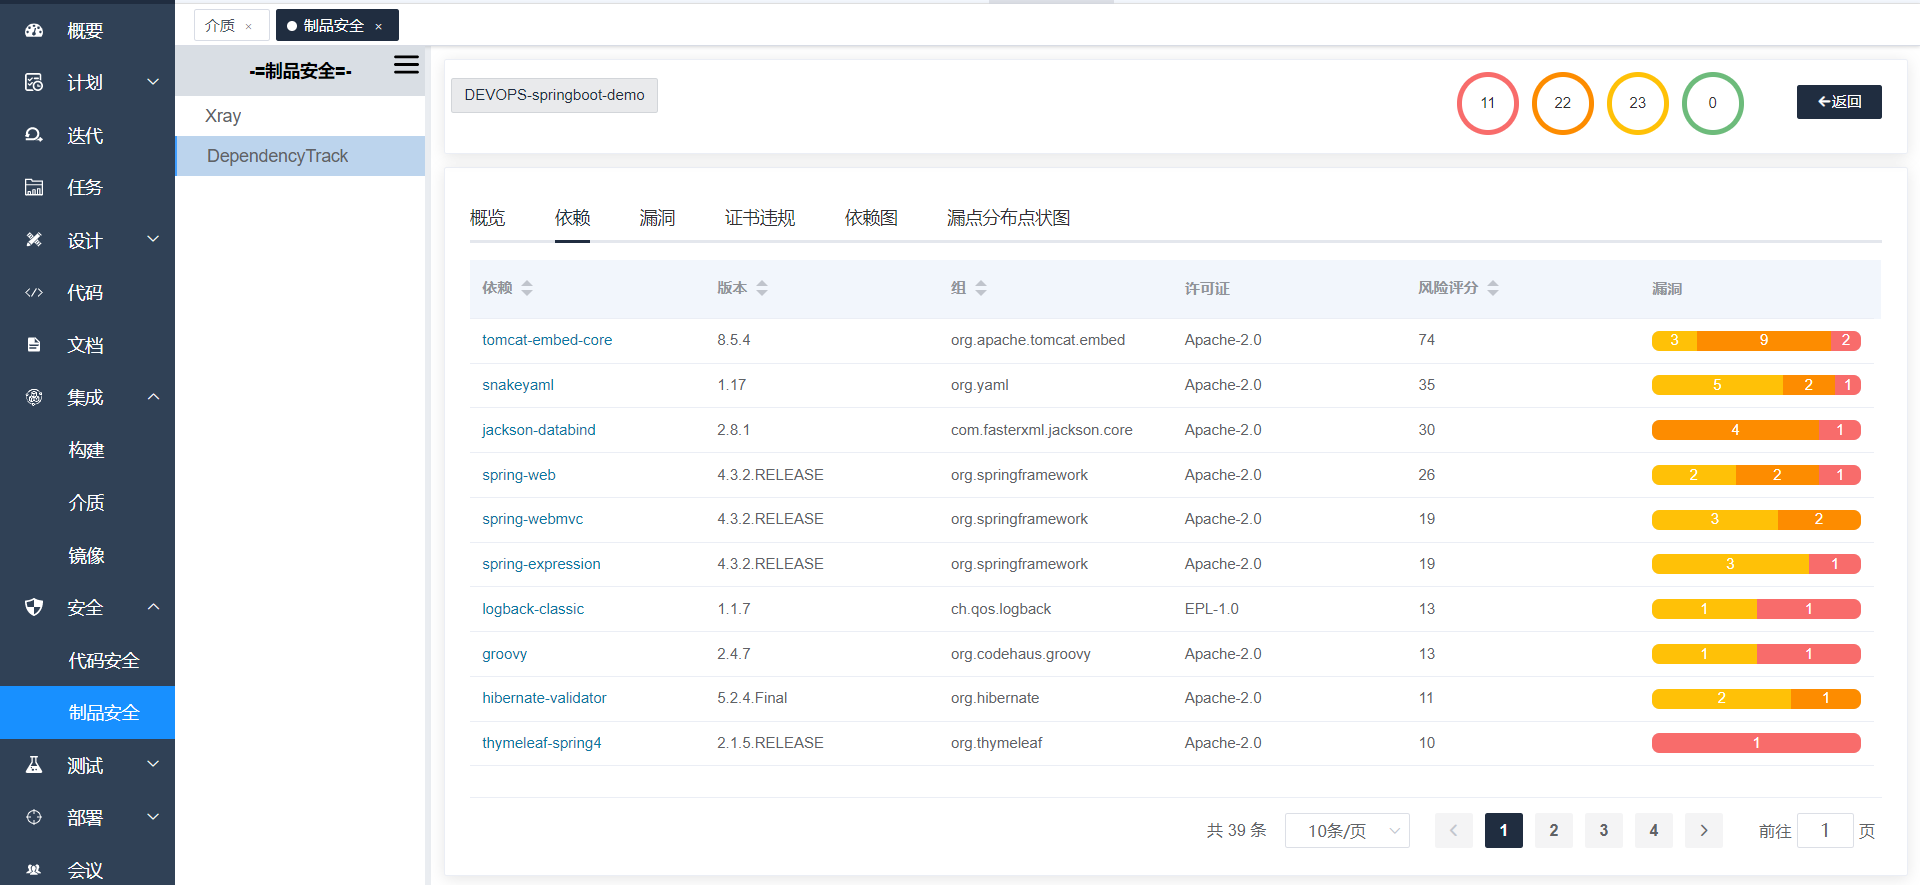Click the red circle showing 11 vulnerabilities
The height and width of the screenshot is (885, 1920).
[x=1487, y=103]
